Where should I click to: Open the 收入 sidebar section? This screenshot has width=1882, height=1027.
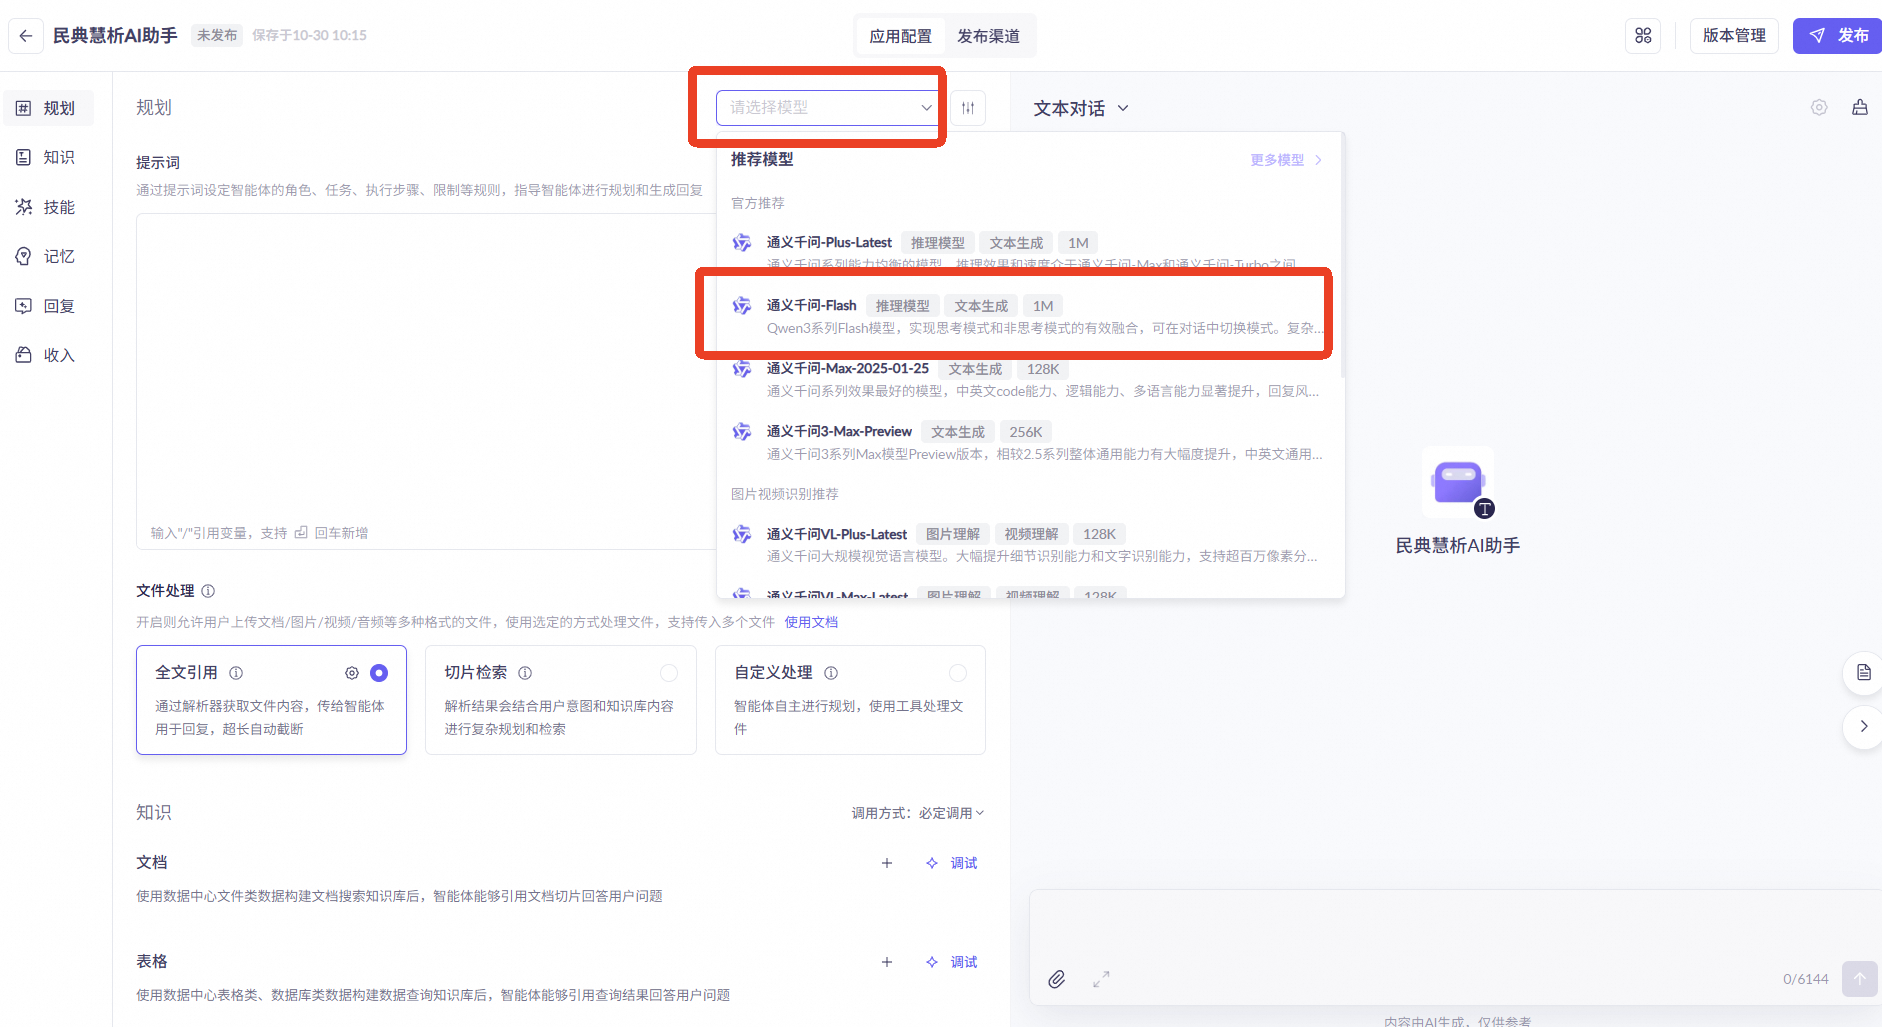[x=49, y=355]
